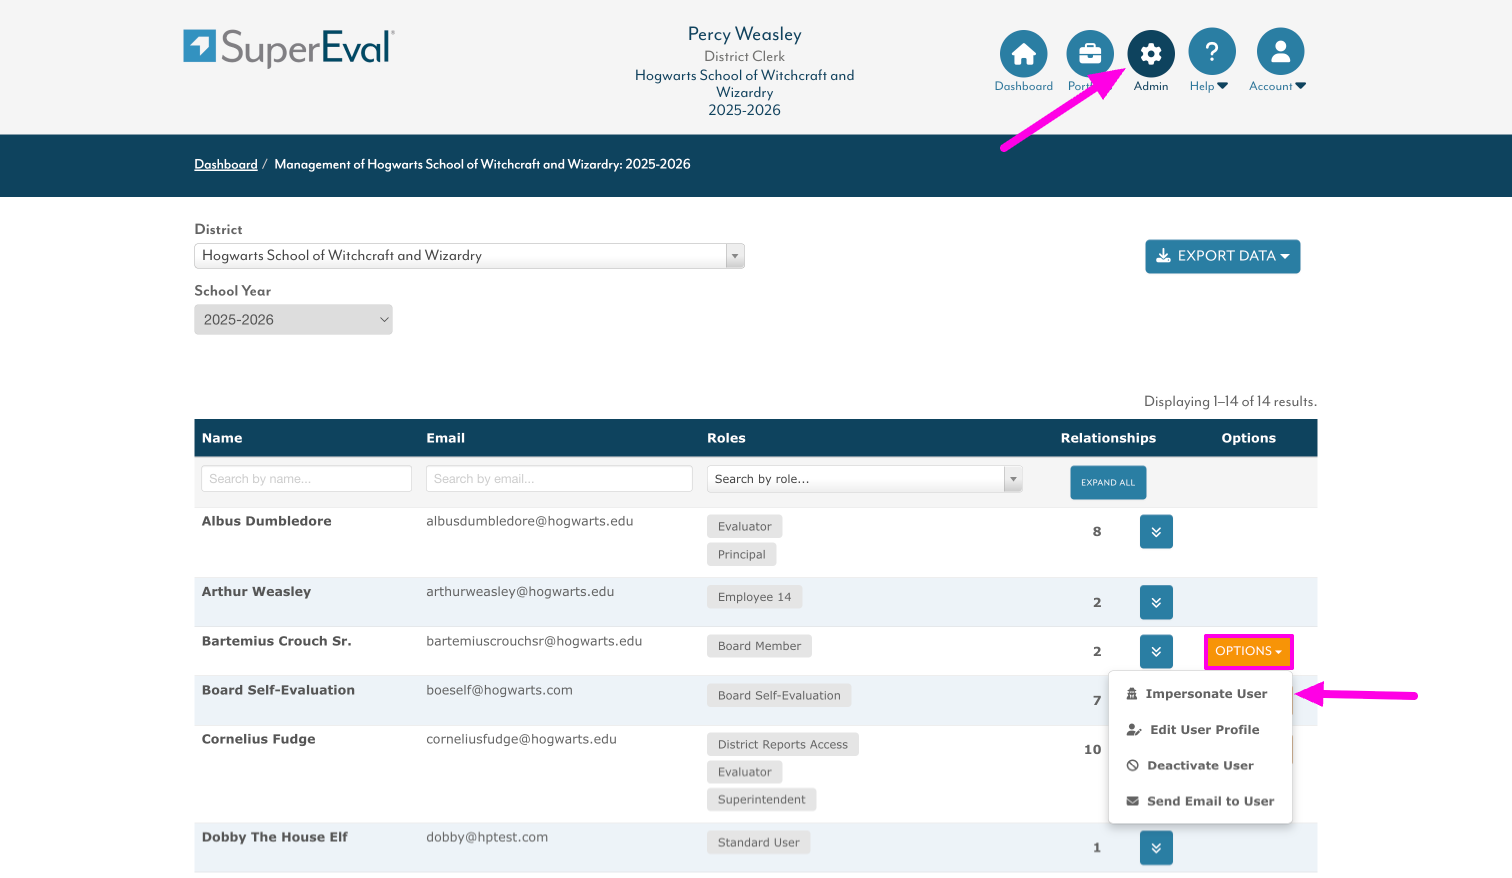Click dobby@hptest.com email
The image size is (1512, 878).
[487, 837]
